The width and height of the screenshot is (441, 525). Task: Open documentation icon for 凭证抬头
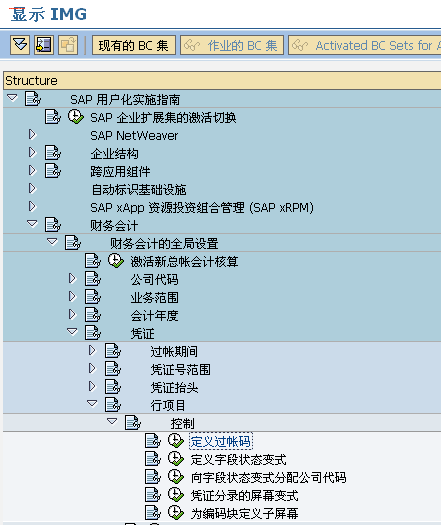coord(113,387)
